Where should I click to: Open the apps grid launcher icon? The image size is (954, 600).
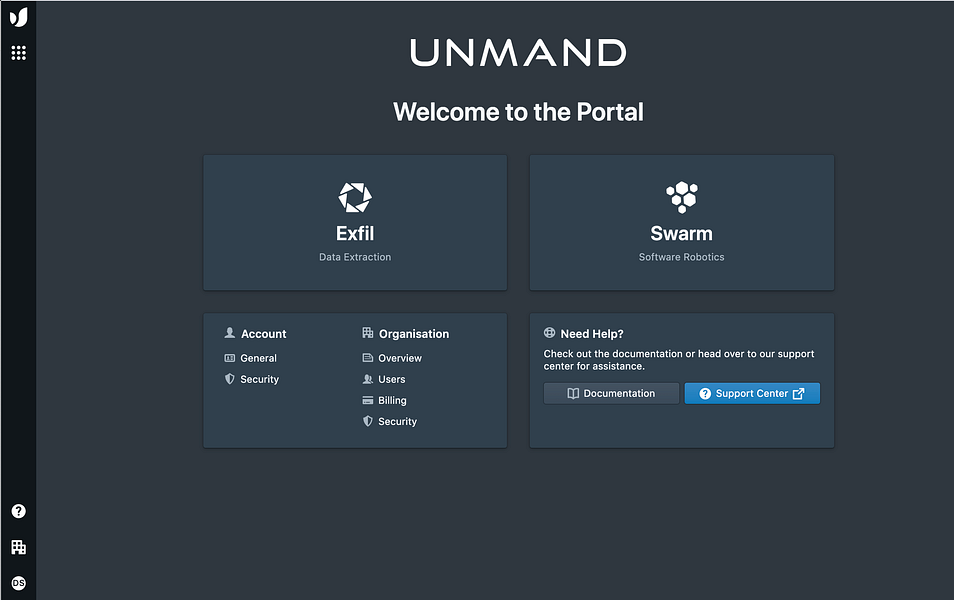click(19, 53)
